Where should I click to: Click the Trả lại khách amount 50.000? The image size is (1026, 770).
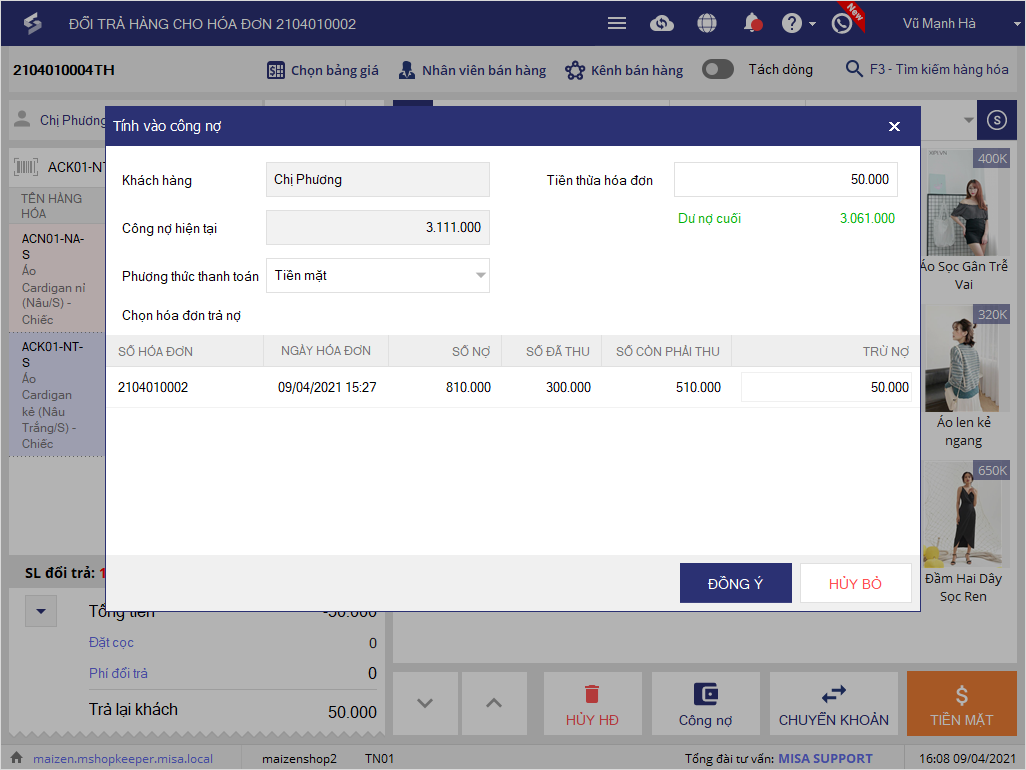(x=352, y=712)
